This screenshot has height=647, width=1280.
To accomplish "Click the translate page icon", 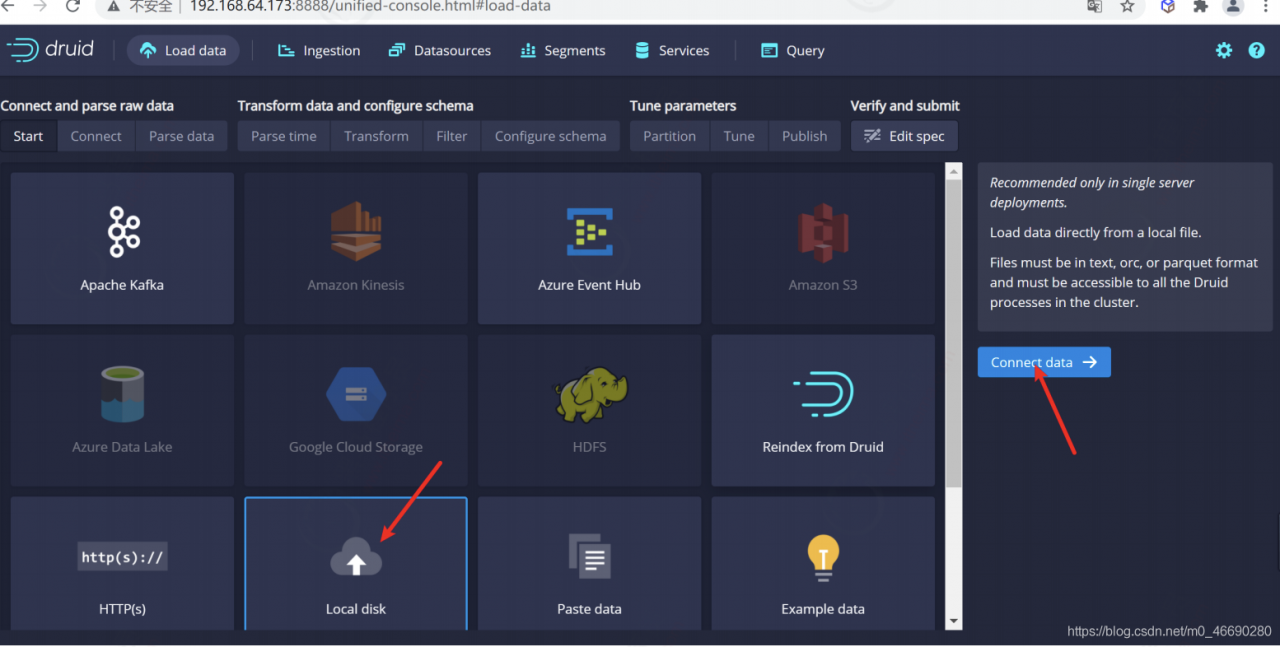I will (x=1095, y=6).
